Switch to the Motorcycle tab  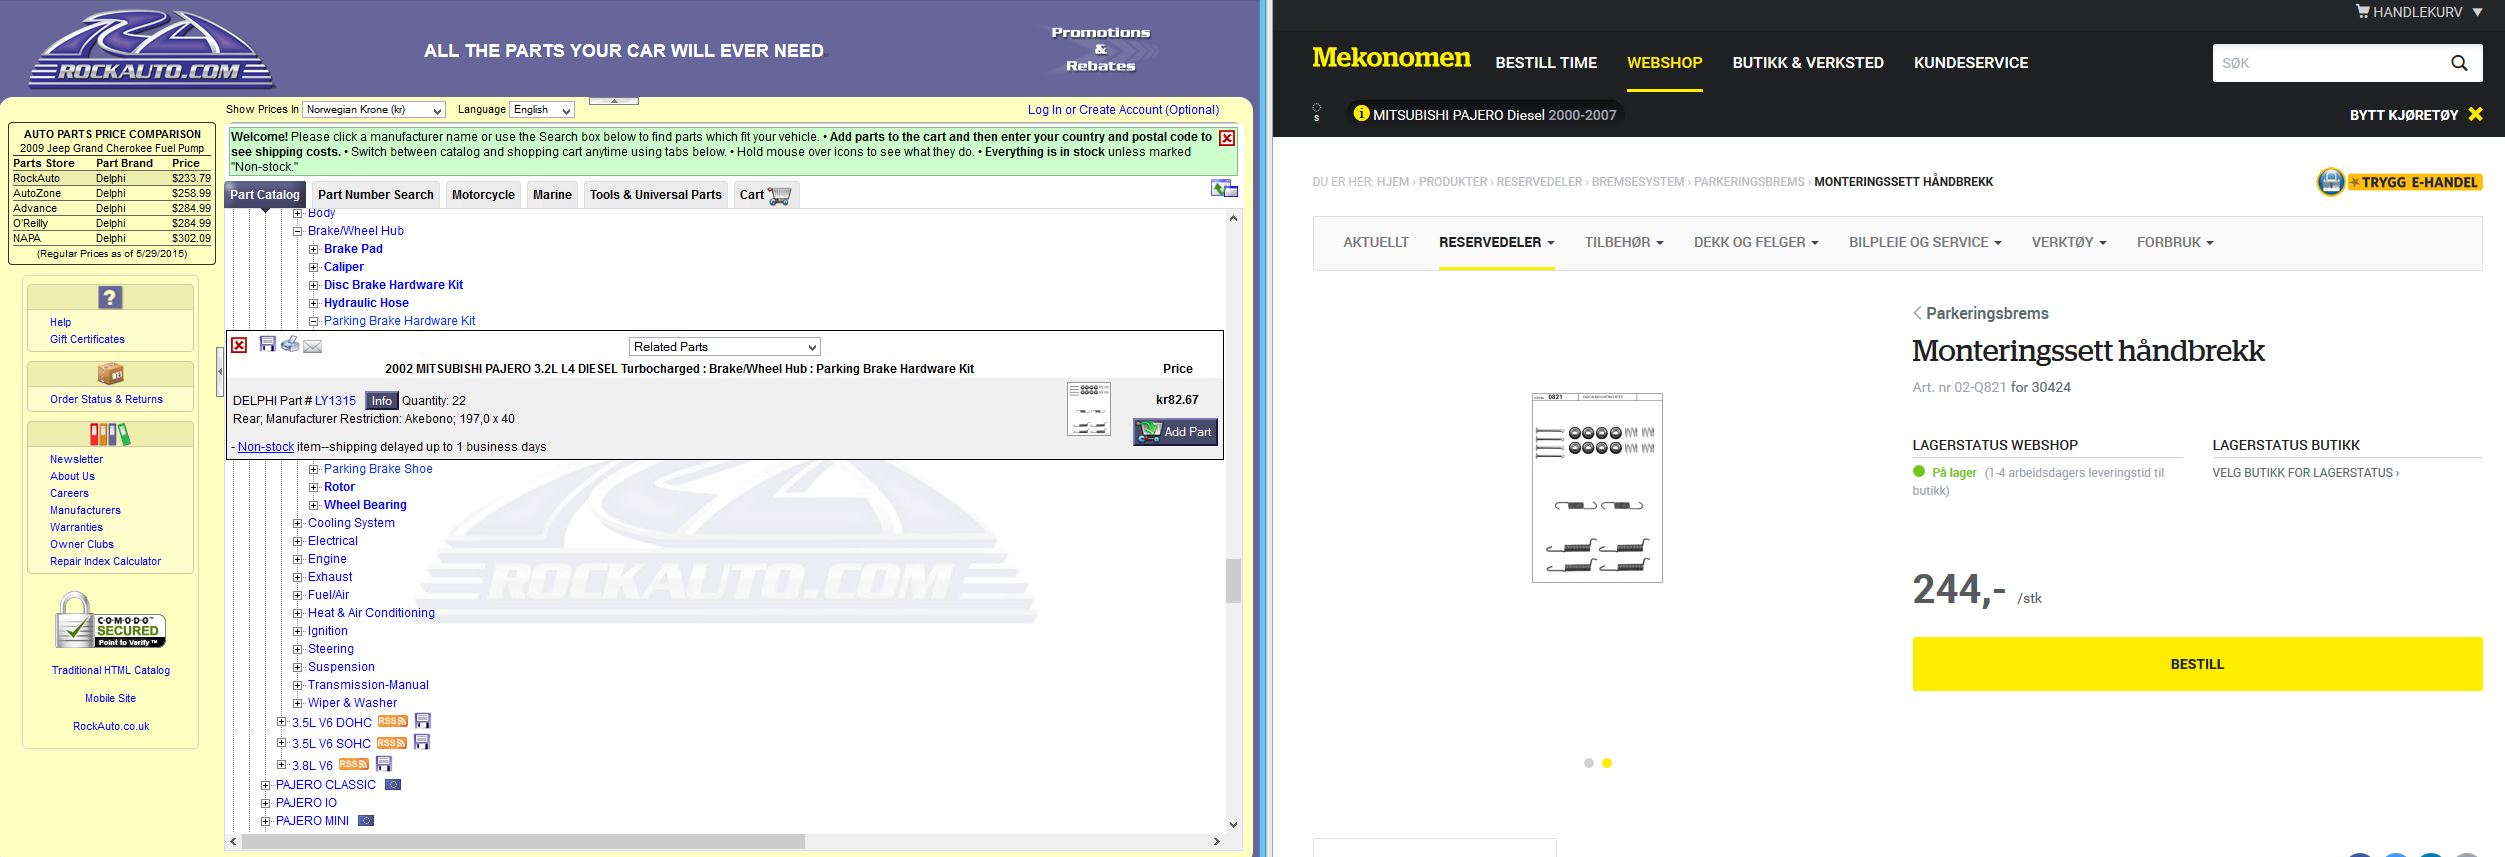point(483,195)
